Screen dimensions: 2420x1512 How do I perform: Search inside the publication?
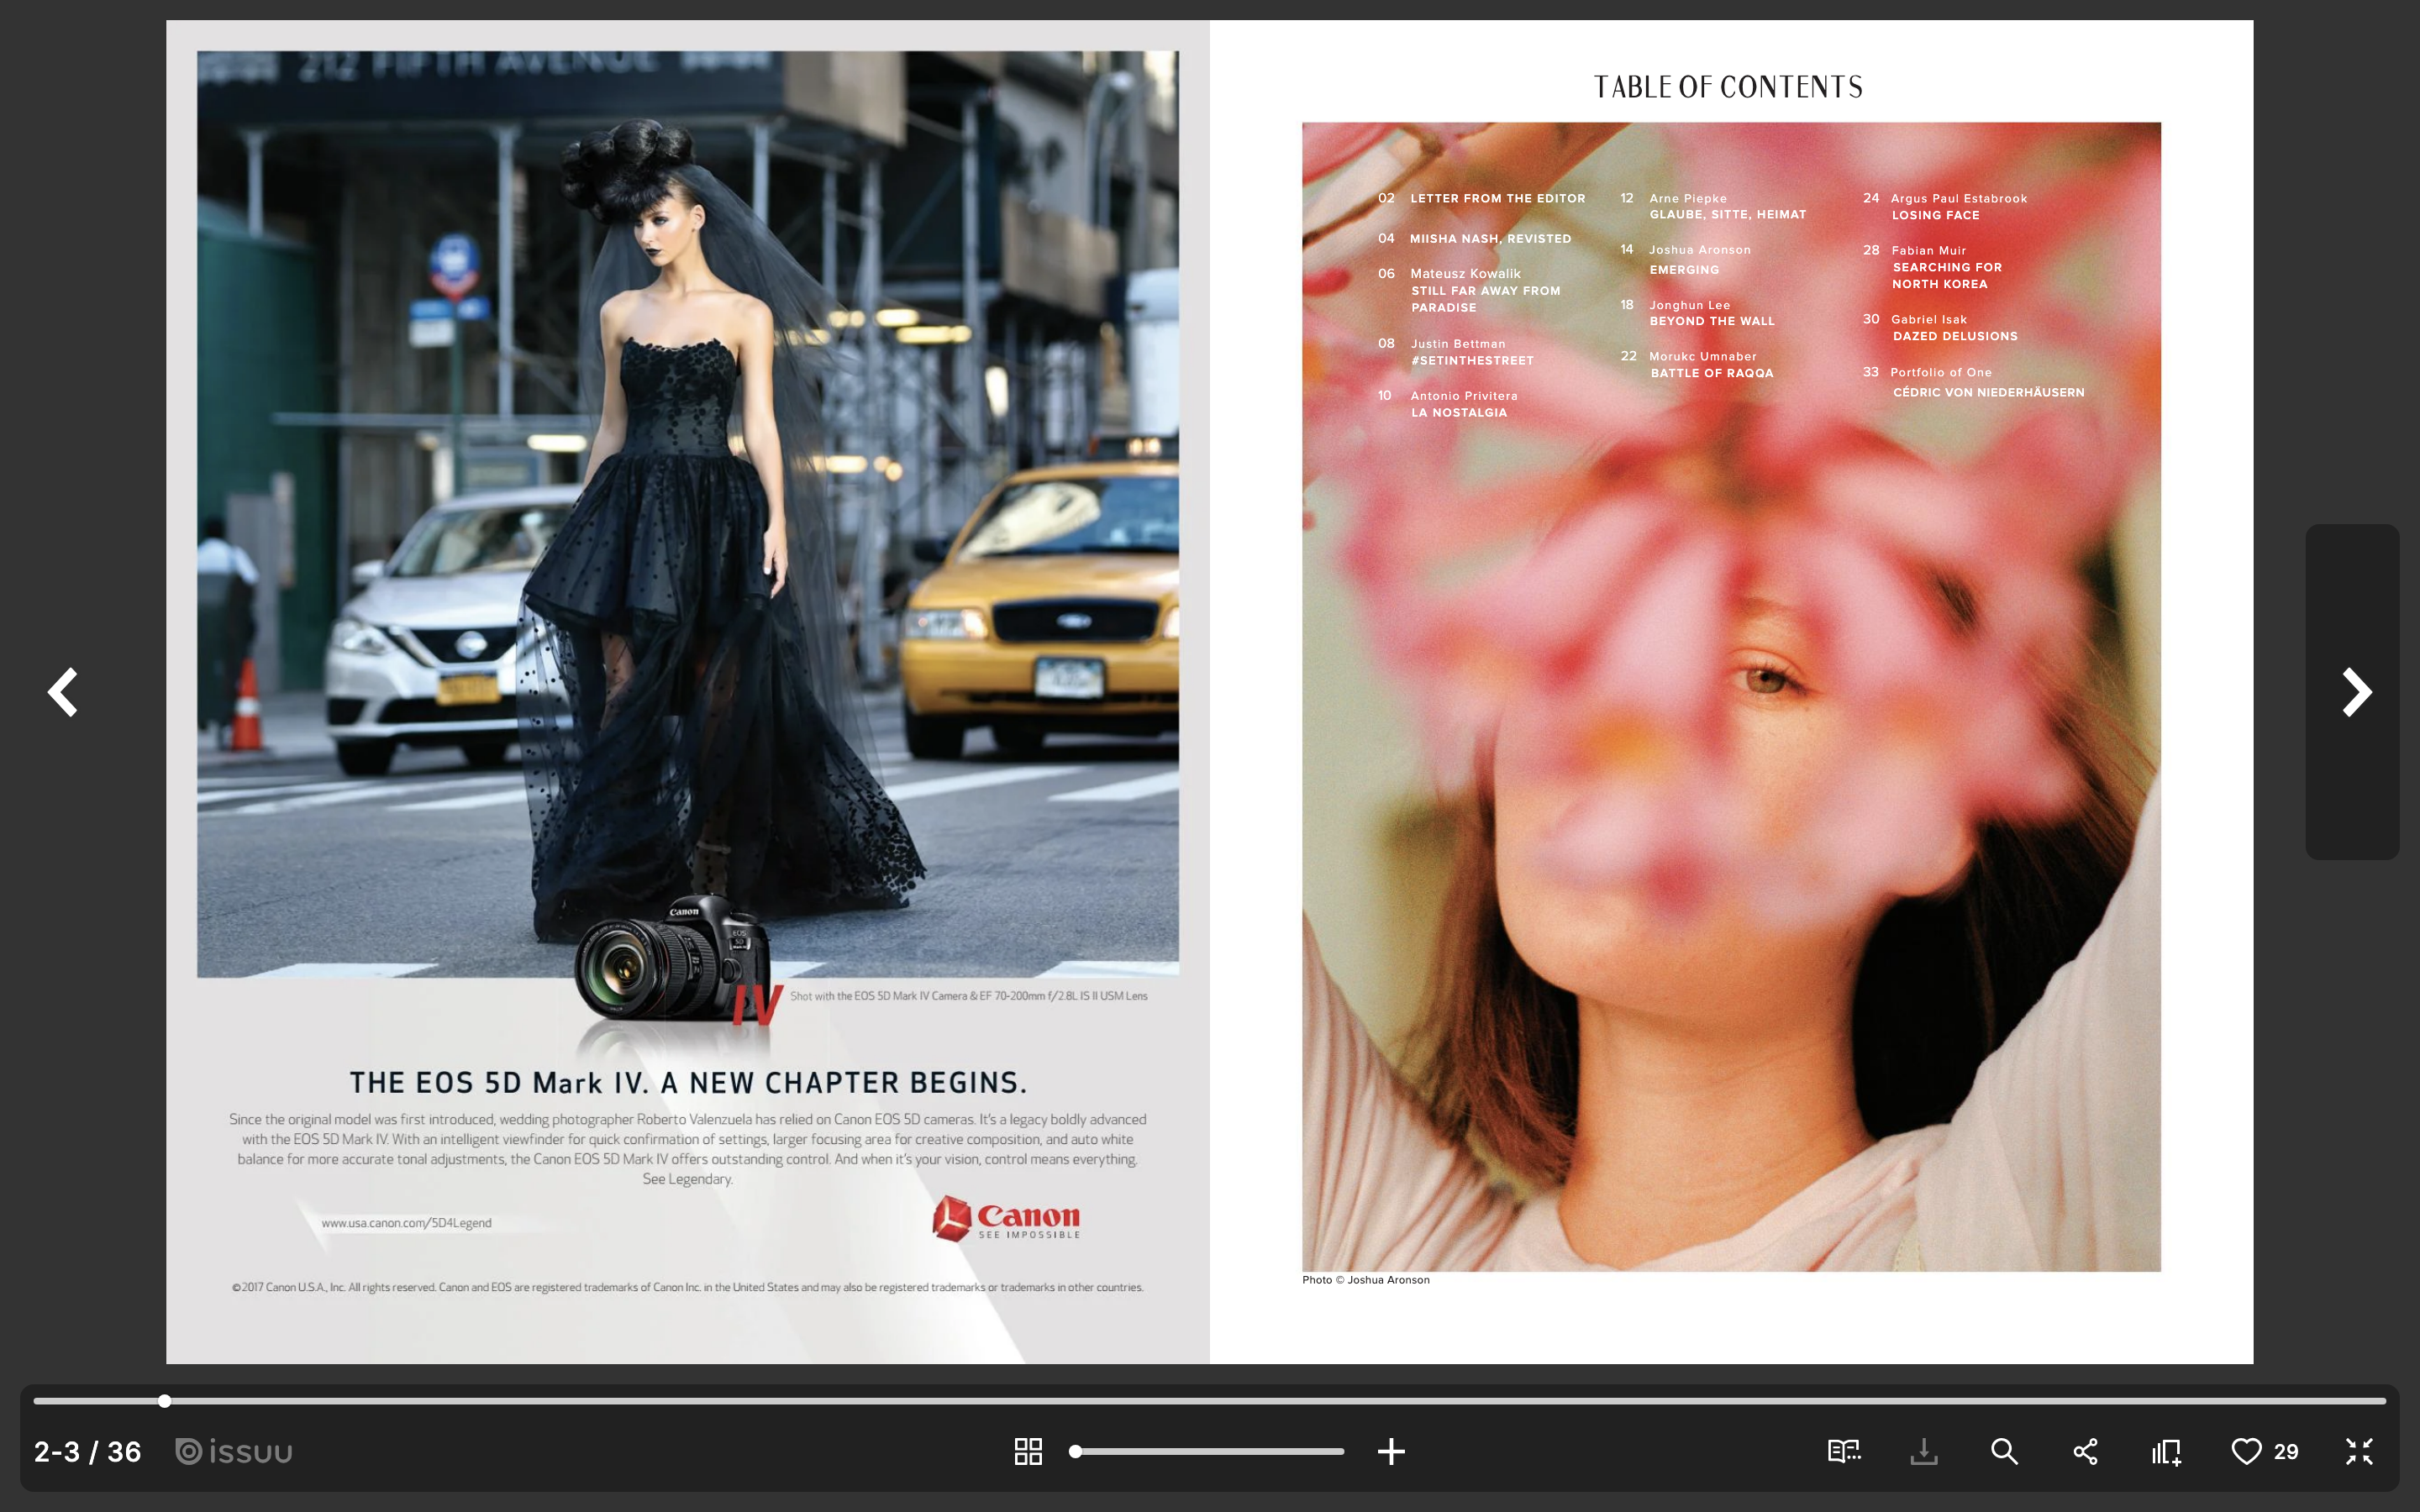pyautogui.click(x=2004, y=1451)
